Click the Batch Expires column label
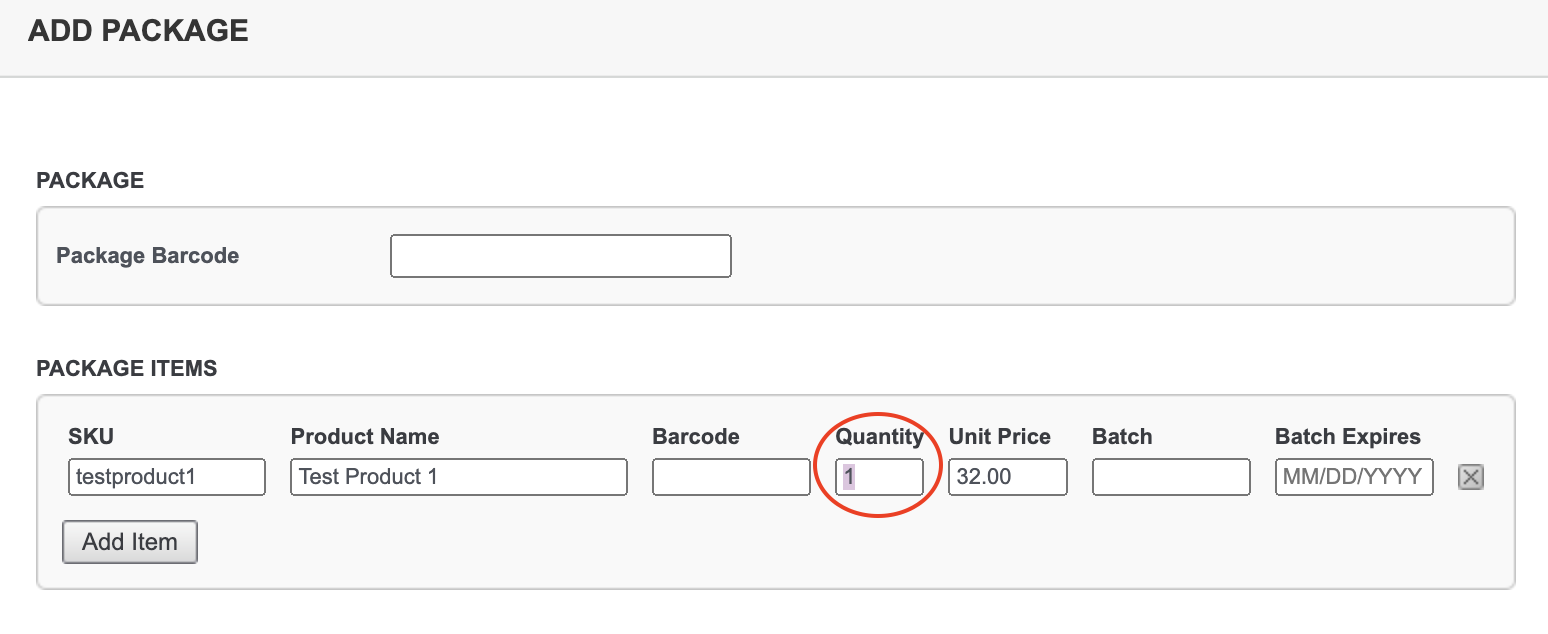This screenshot has height=634, width=1548. [x=1348, y=437]
